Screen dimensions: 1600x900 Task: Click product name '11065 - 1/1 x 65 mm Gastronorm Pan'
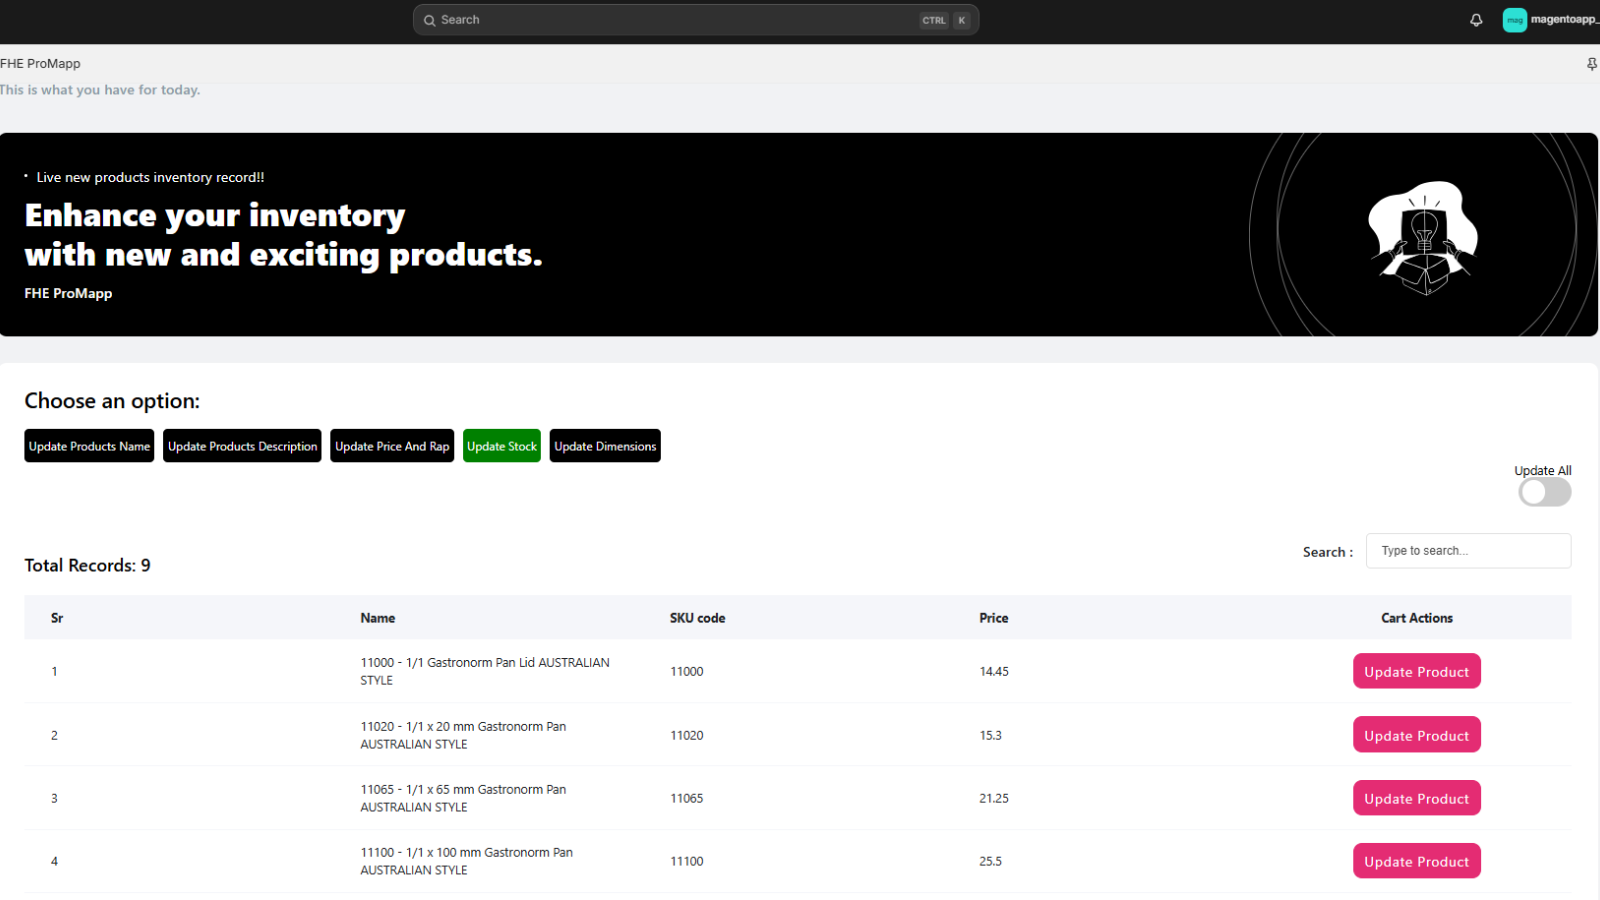(463, 798)
